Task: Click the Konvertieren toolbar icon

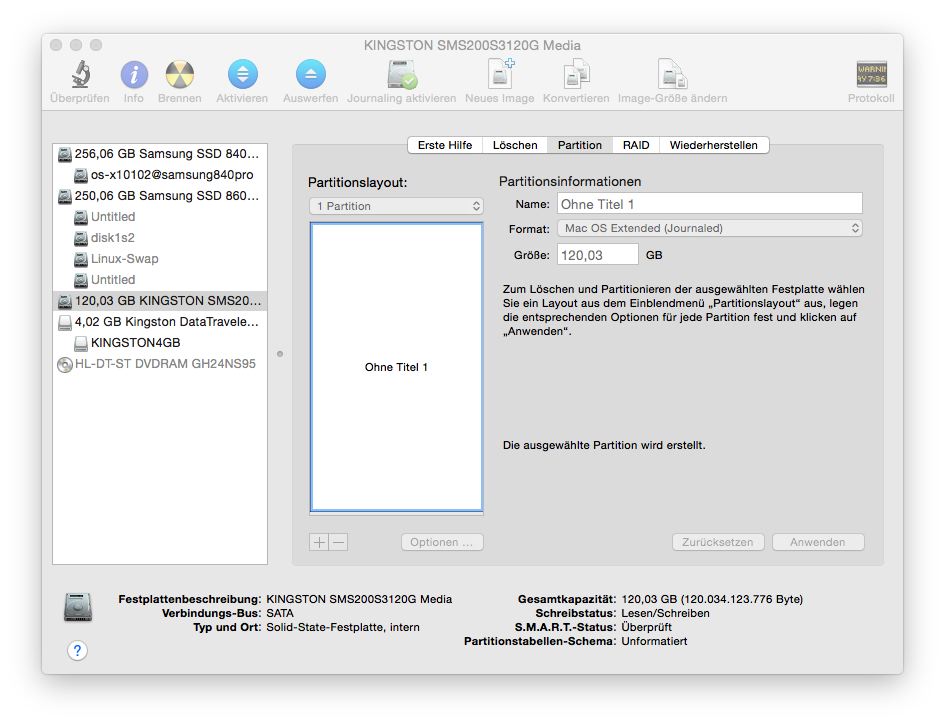Action: pyautogui.click(x=575, y=75)
